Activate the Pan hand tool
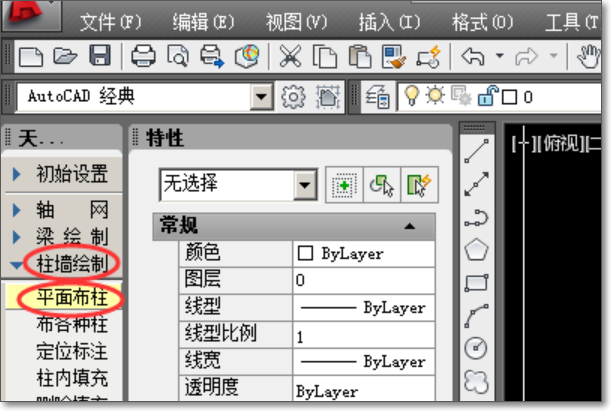 point(588,57)
